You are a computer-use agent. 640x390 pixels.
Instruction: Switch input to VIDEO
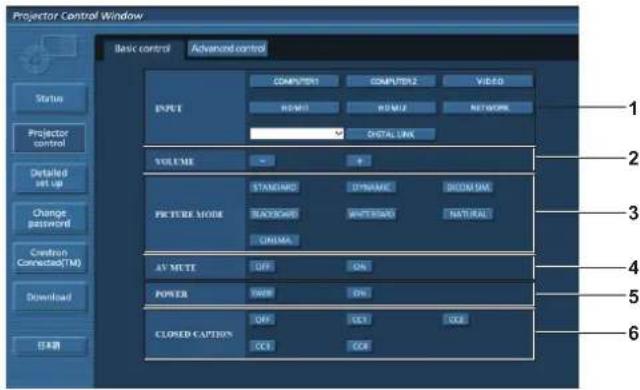click(x=488, y=81)
